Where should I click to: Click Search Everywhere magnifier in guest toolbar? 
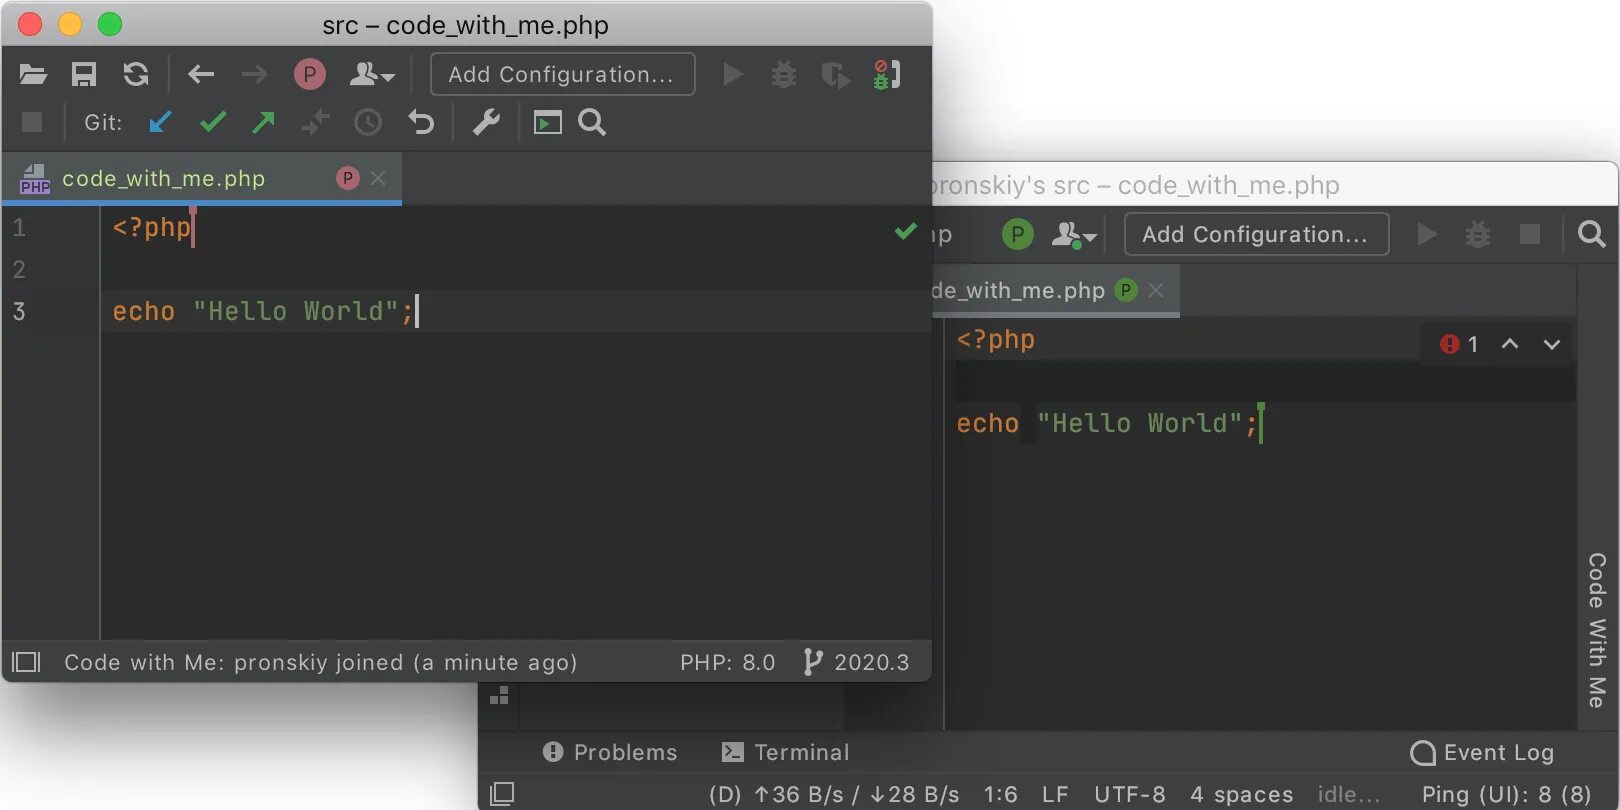point(1592,235)
